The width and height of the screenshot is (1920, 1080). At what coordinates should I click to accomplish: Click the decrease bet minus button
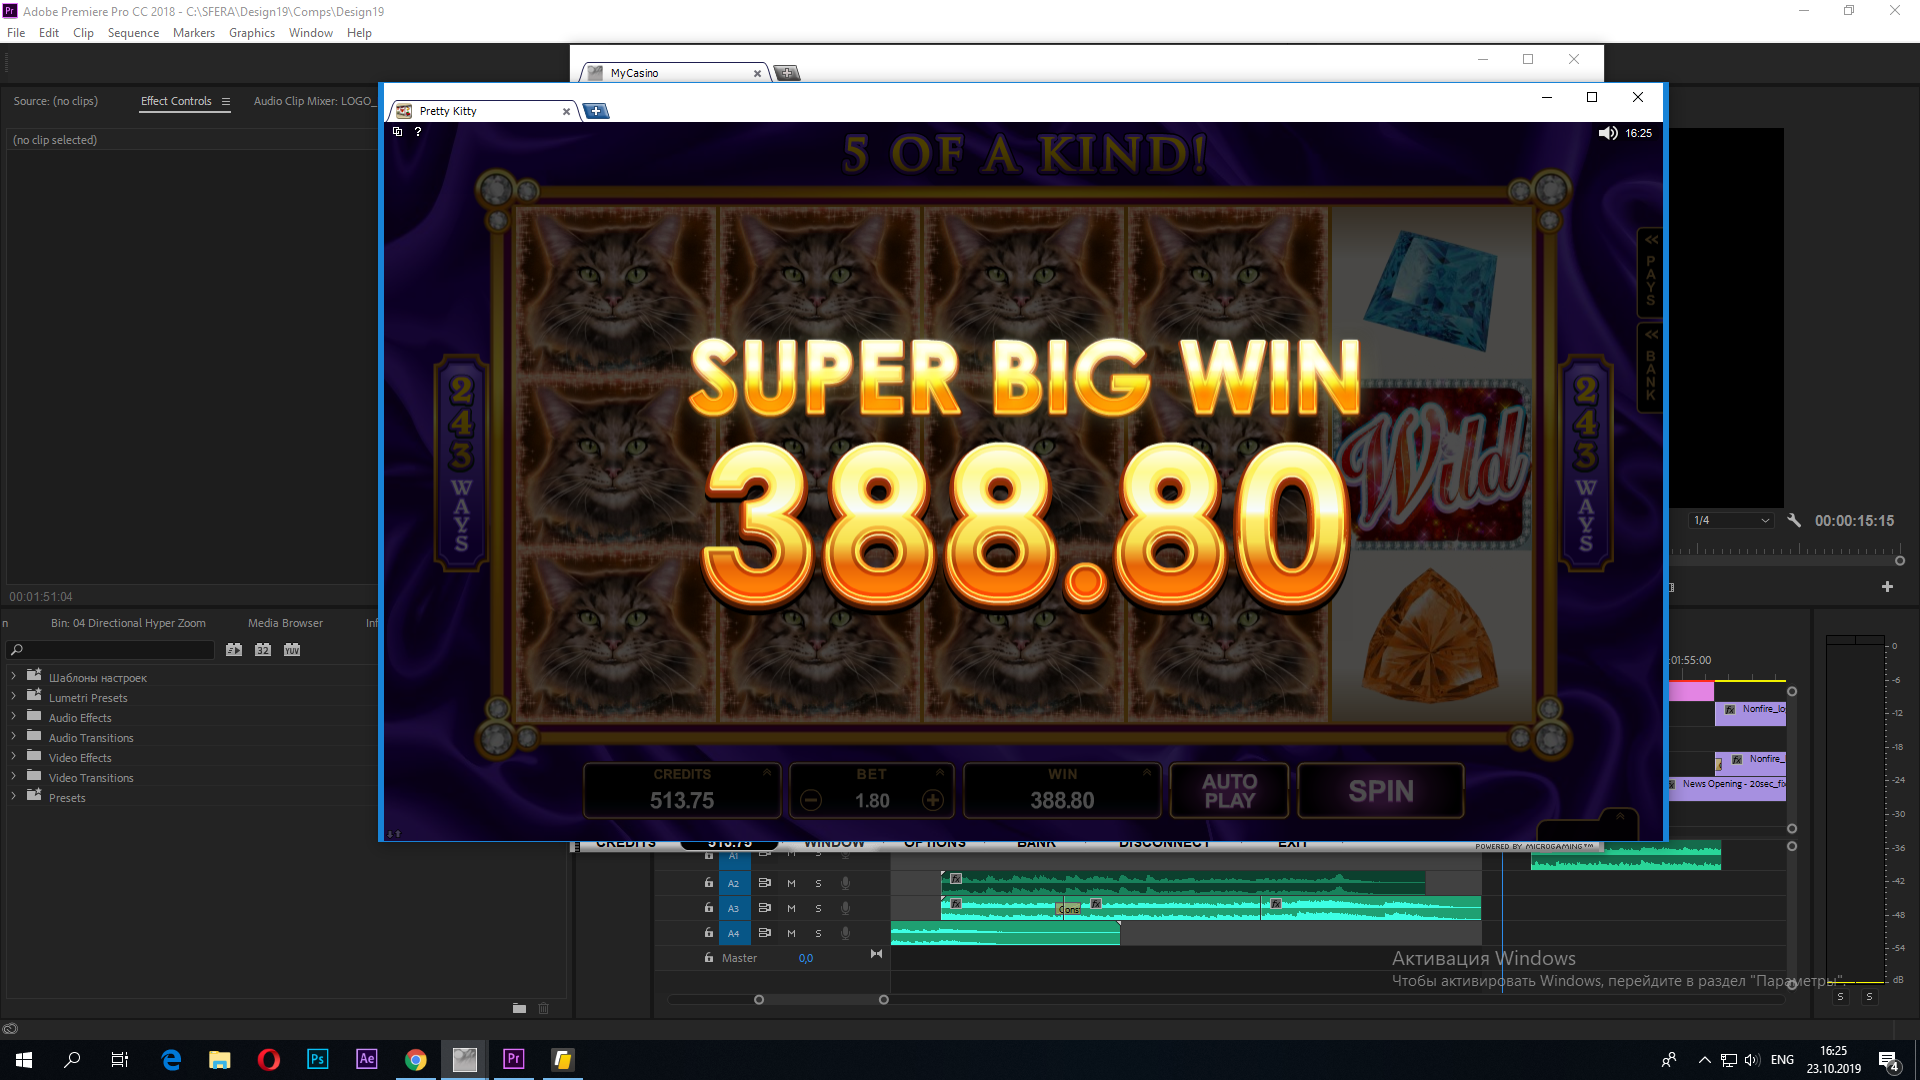tap(811, 800)
